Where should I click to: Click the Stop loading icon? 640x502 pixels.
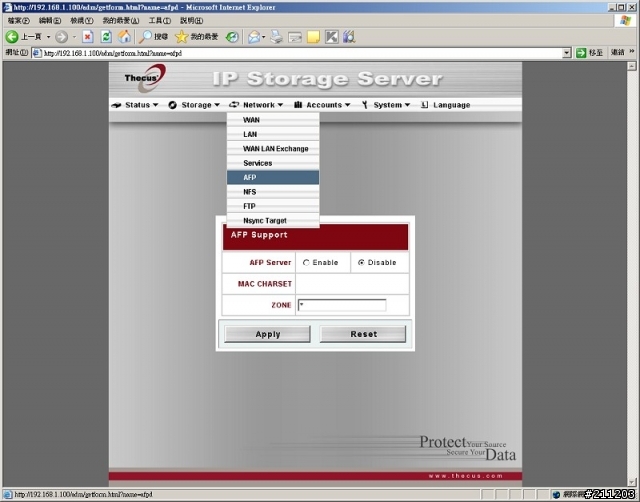point(87,37)
